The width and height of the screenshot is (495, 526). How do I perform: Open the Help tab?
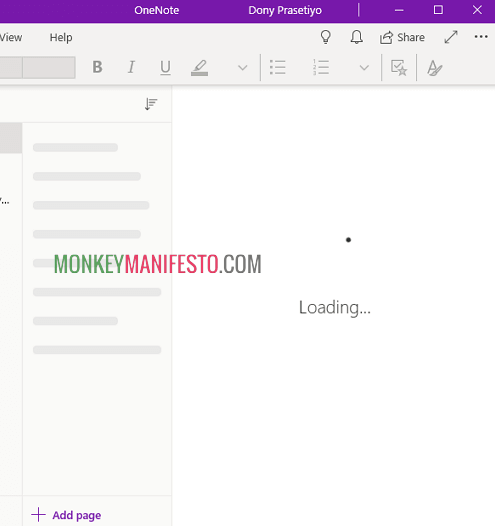[x=61, y=37]
